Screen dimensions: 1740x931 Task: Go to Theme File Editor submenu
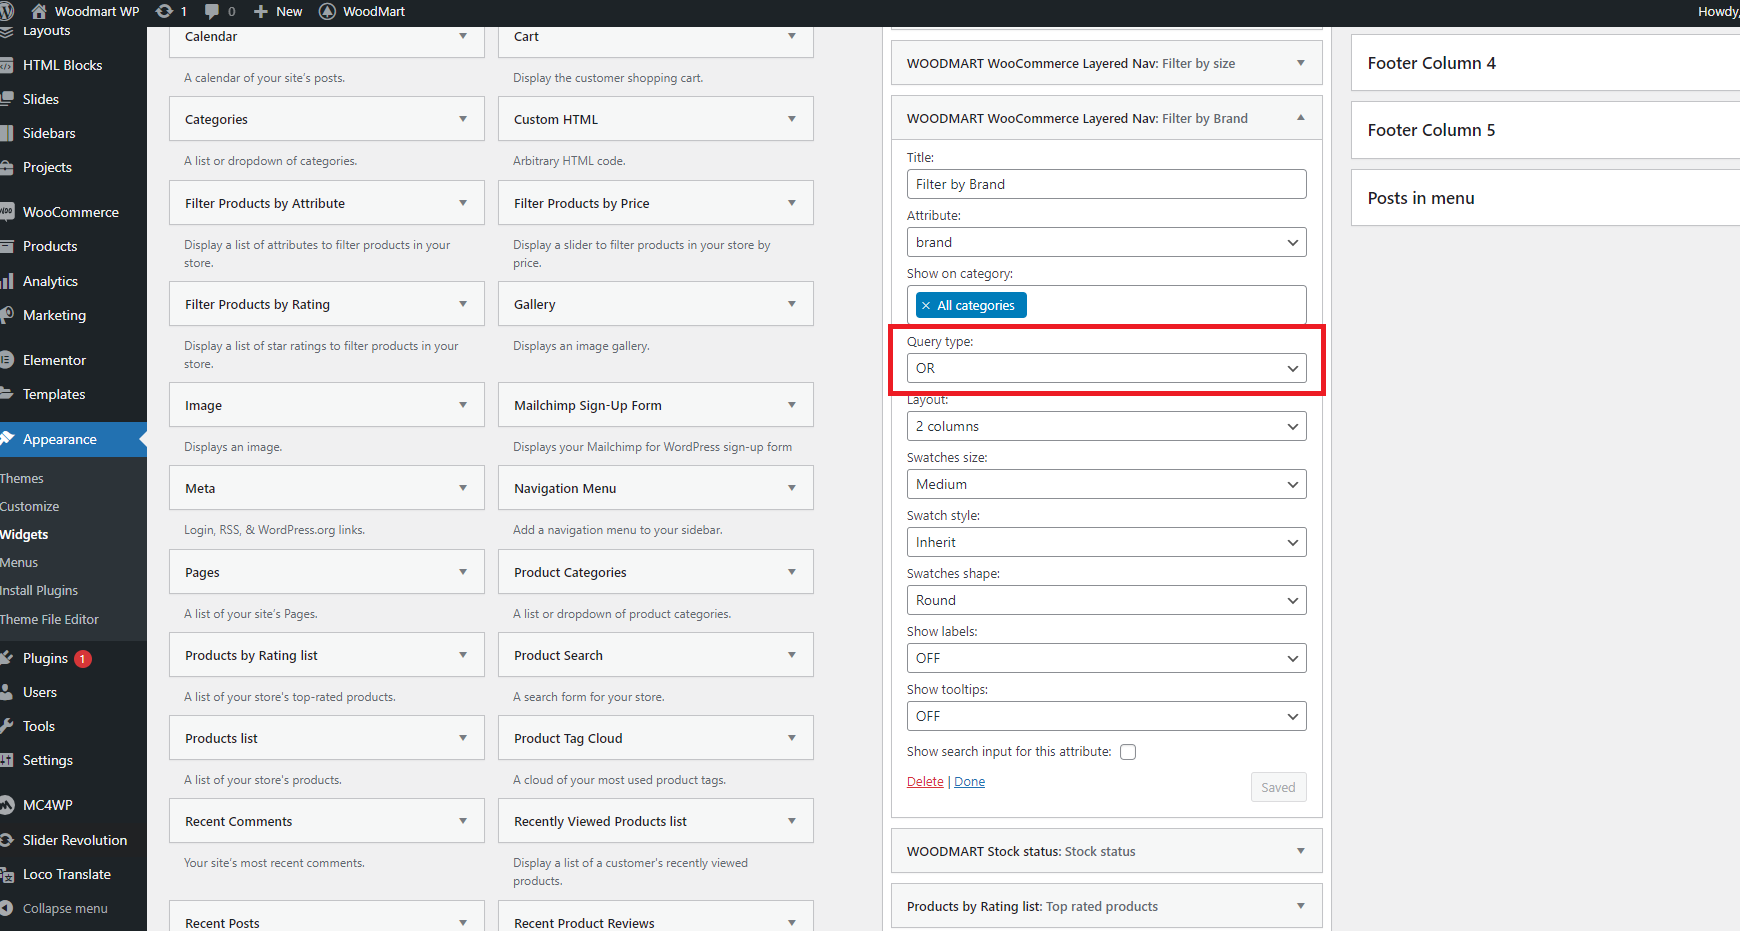50,620
